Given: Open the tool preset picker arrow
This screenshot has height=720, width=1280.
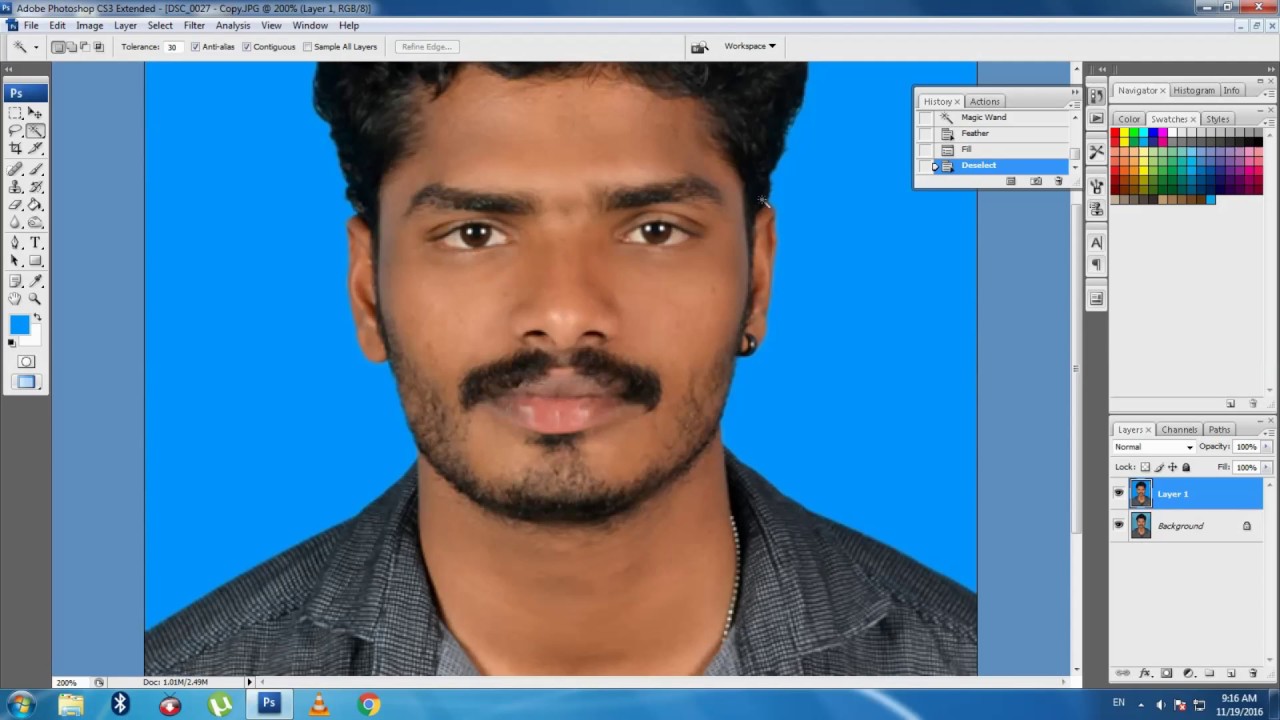Looking at the screenshot, I should tap(36, 47).
